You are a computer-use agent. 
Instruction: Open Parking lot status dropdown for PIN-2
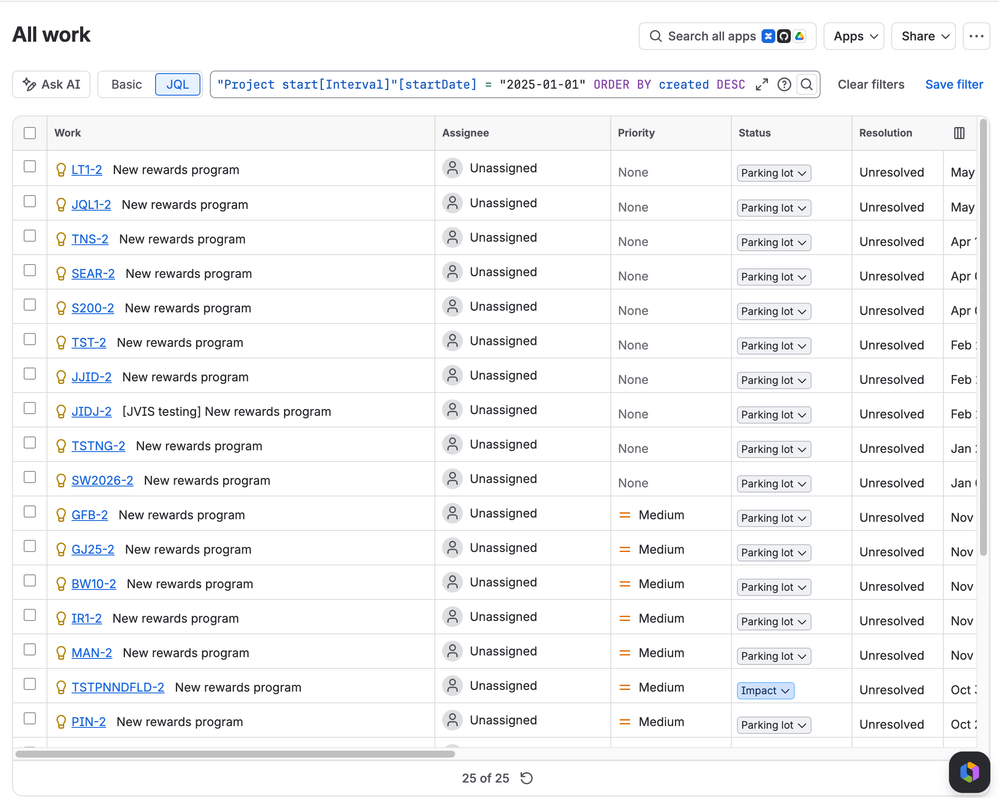tap(773, 725)
